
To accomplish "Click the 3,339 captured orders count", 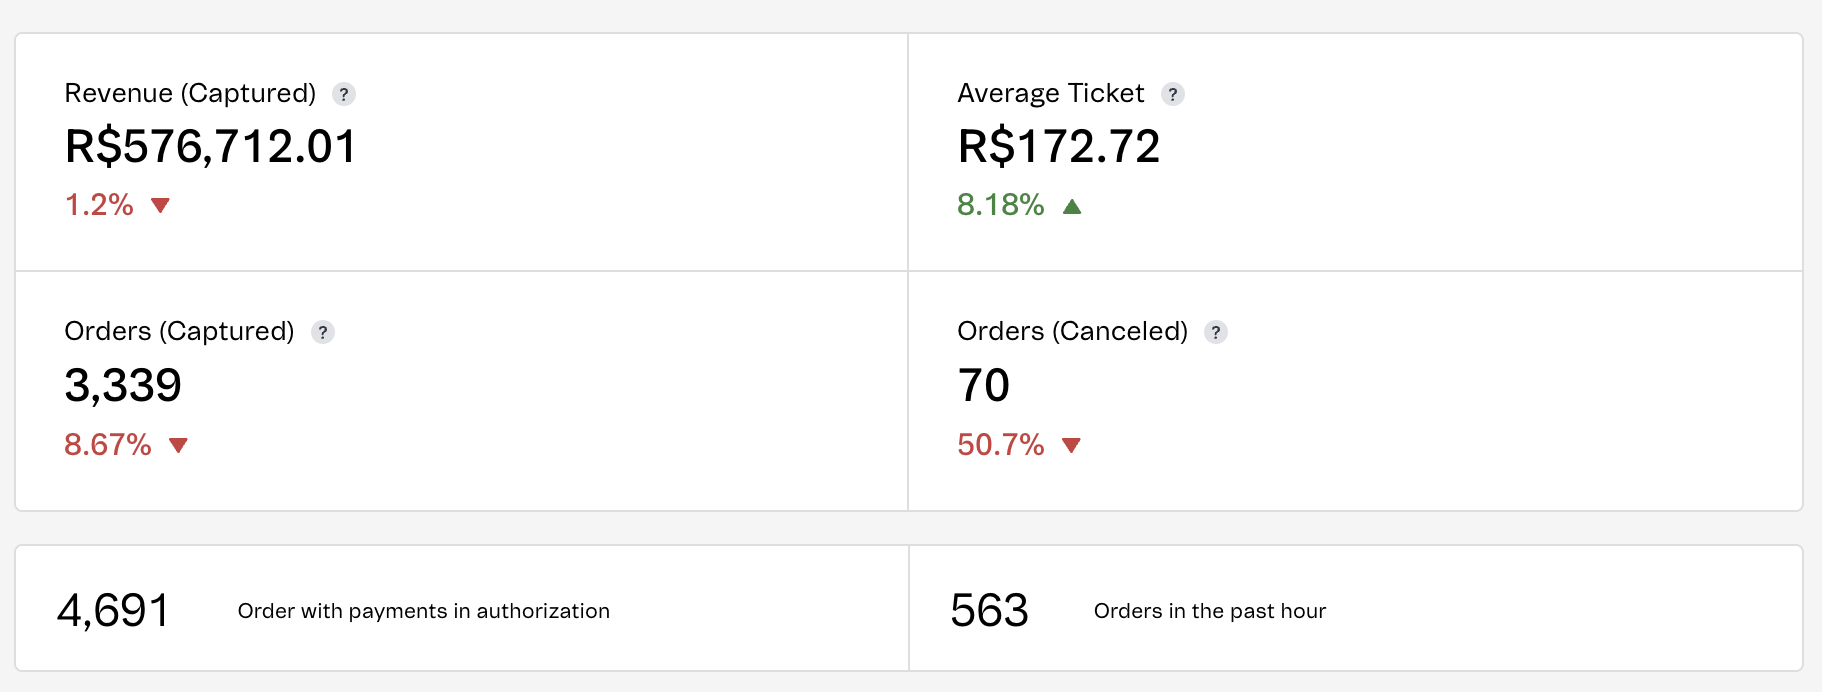I will (x=123, y=386).
